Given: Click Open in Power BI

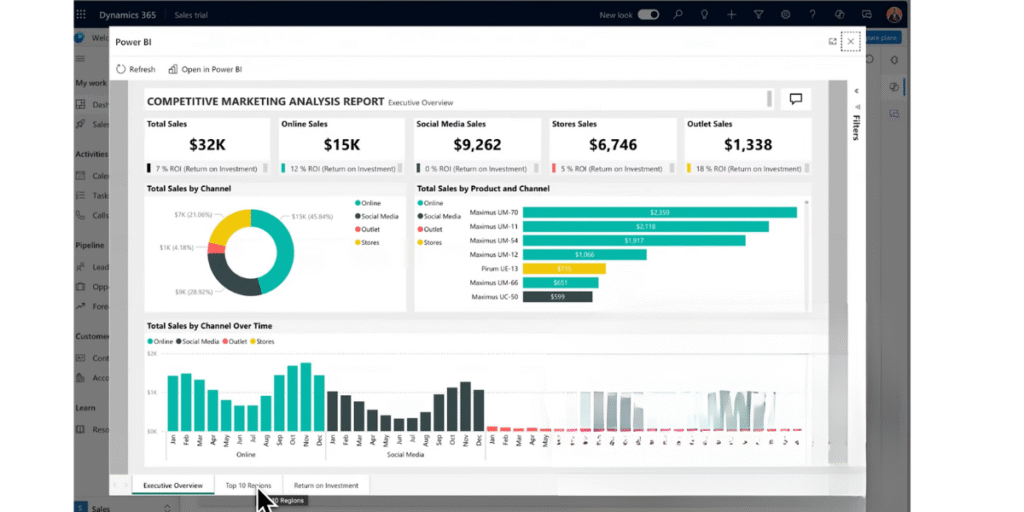Looking at the screenshot, I should point(205,69).
